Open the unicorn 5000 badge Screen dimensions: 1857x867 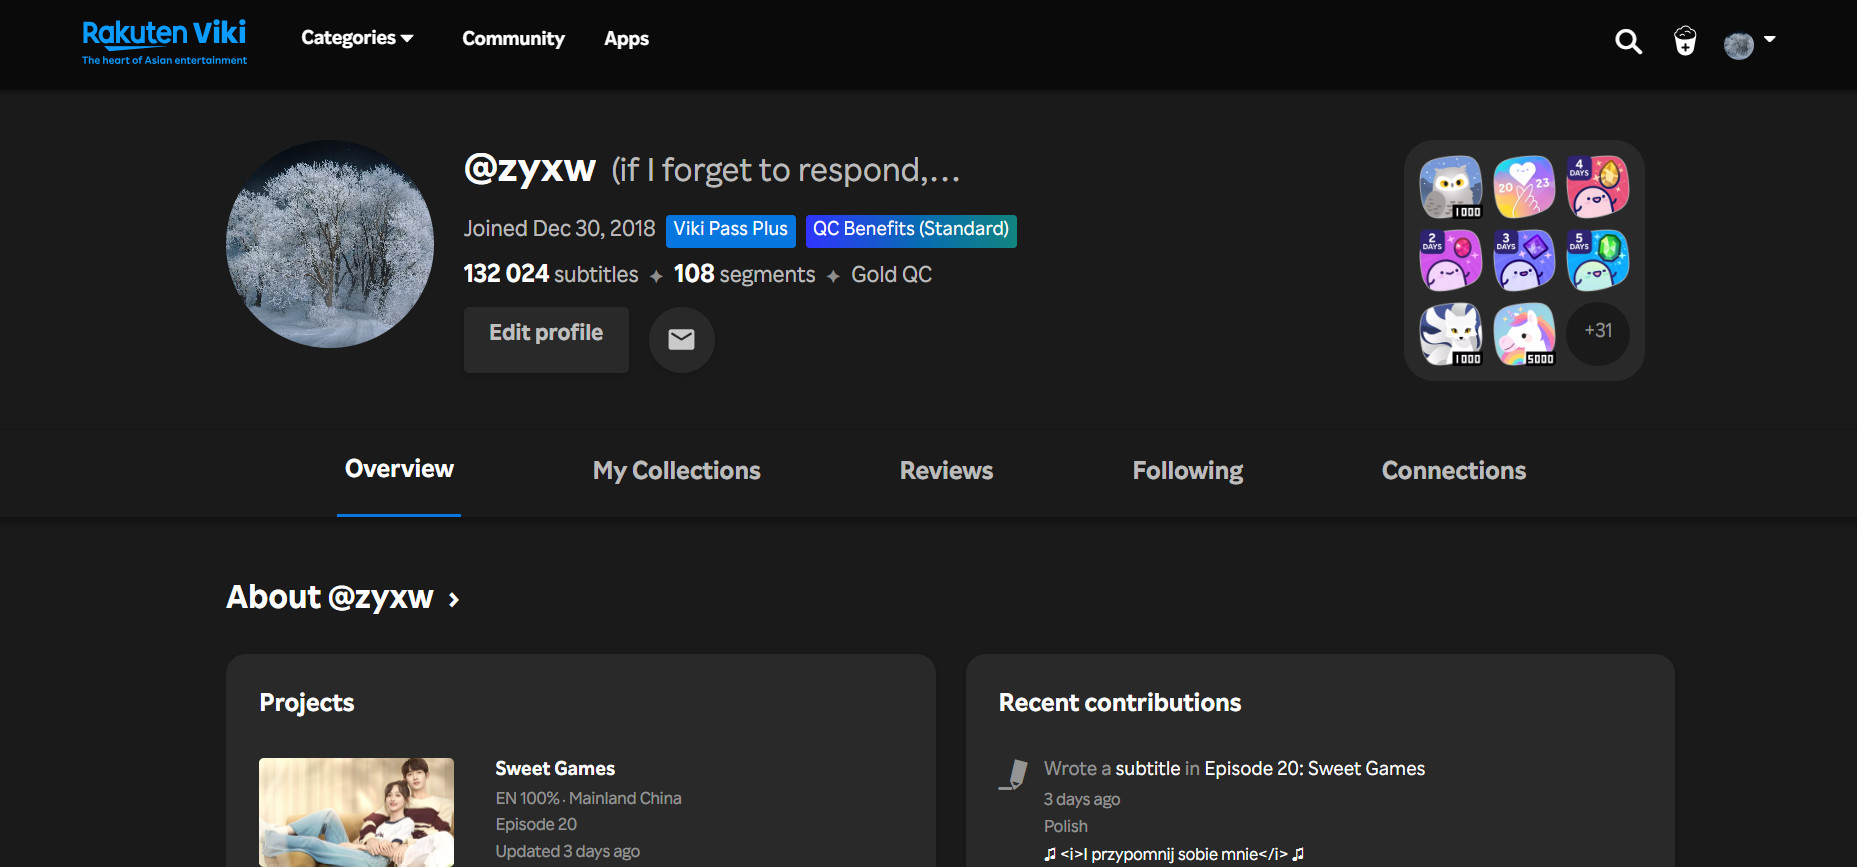[x=1524, y=334]
